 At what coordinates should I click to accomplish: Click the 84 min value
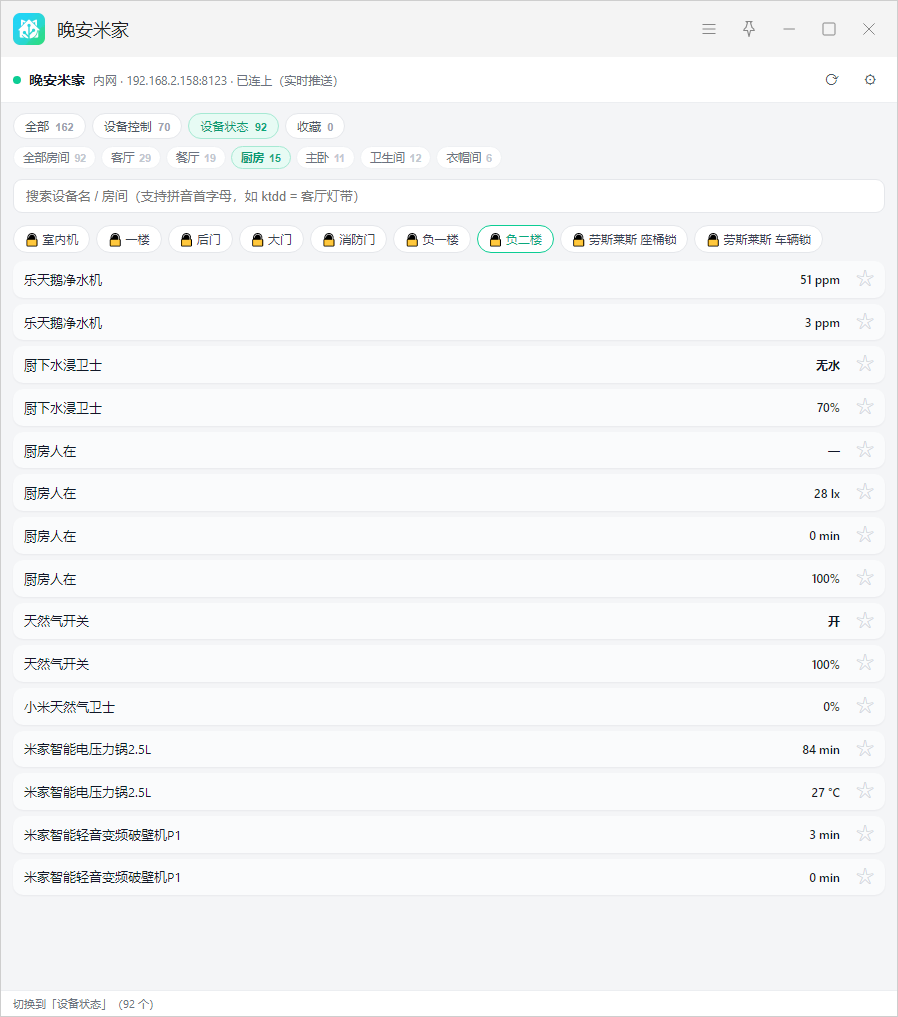[821, 750]
